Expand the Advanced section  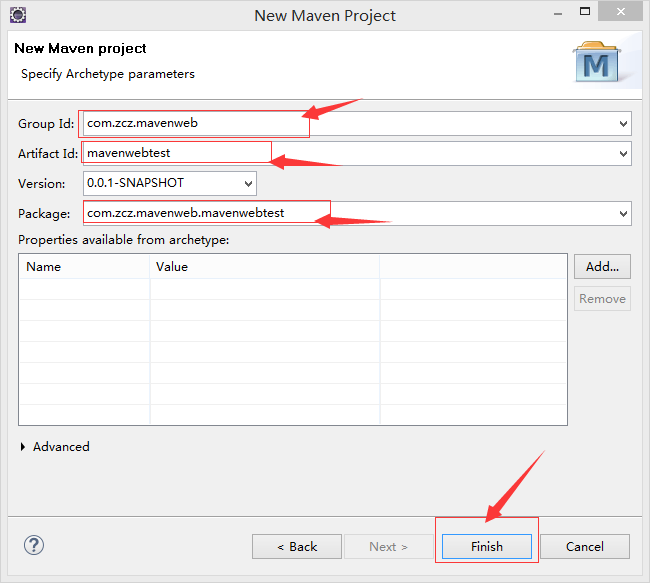(23, 447)
